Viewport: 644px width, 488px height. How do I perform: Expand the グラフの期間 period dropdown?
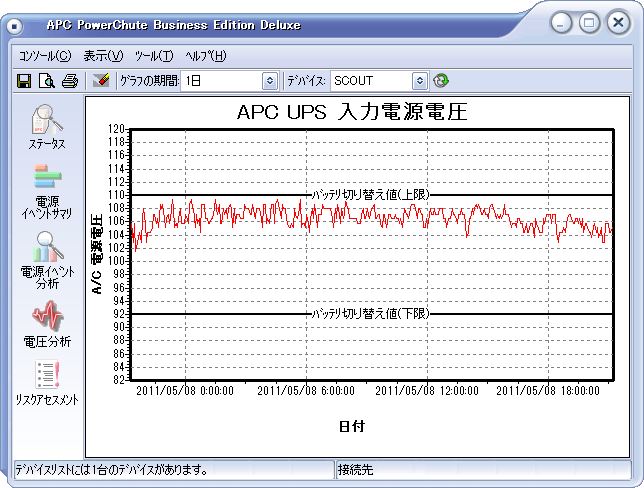[270, 81]
